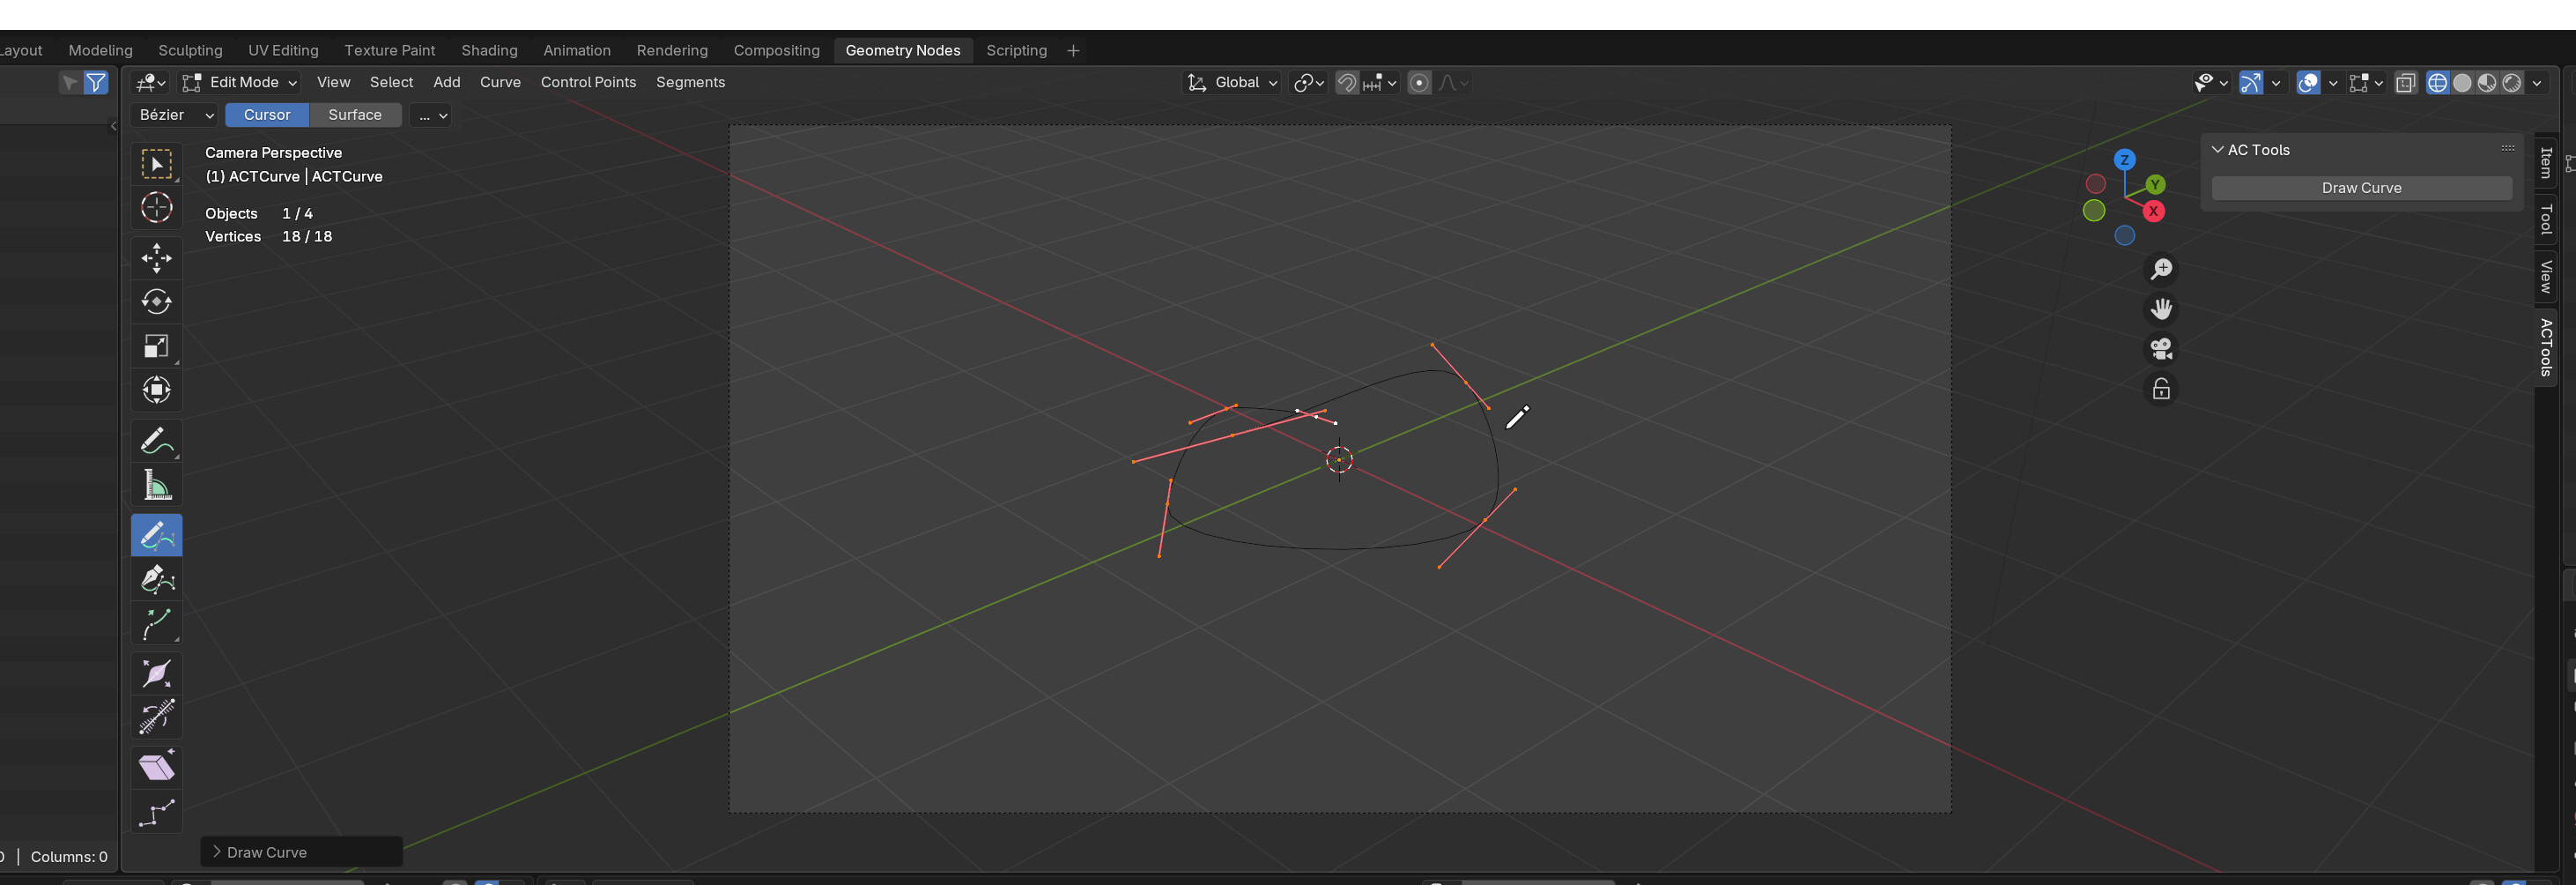This screenshot has height=885, width=2576.
Task: Activate the Rotate tool
Action: (x=156, y=302)
